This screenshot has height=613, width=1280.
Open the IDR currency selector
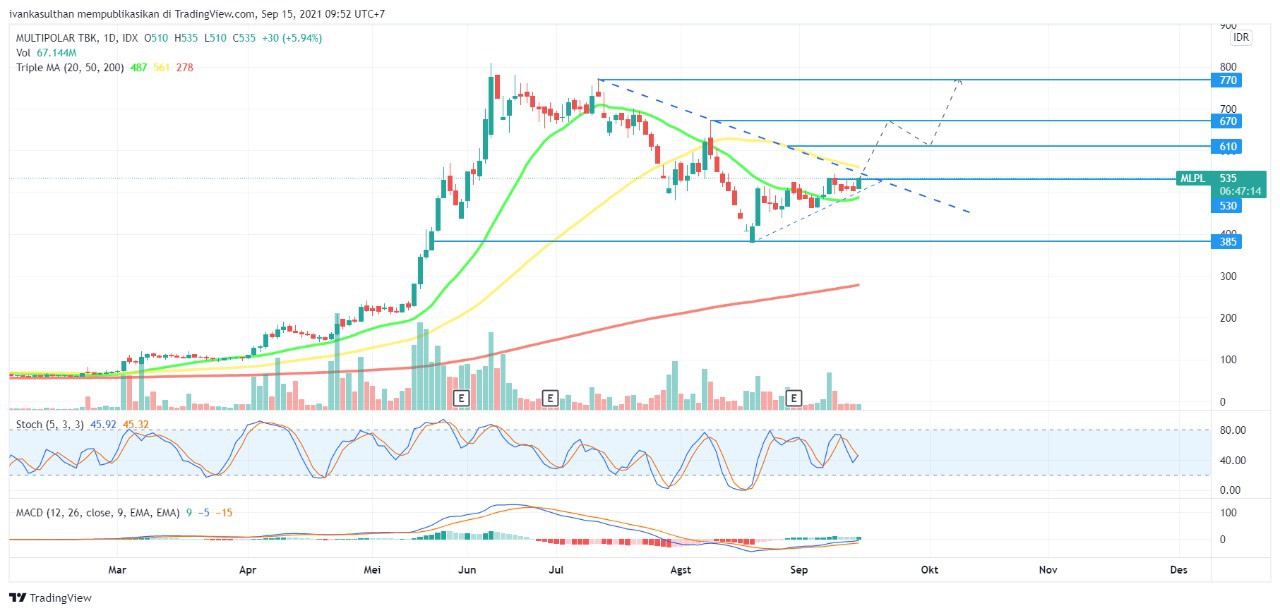click(x=1241, y=37)
